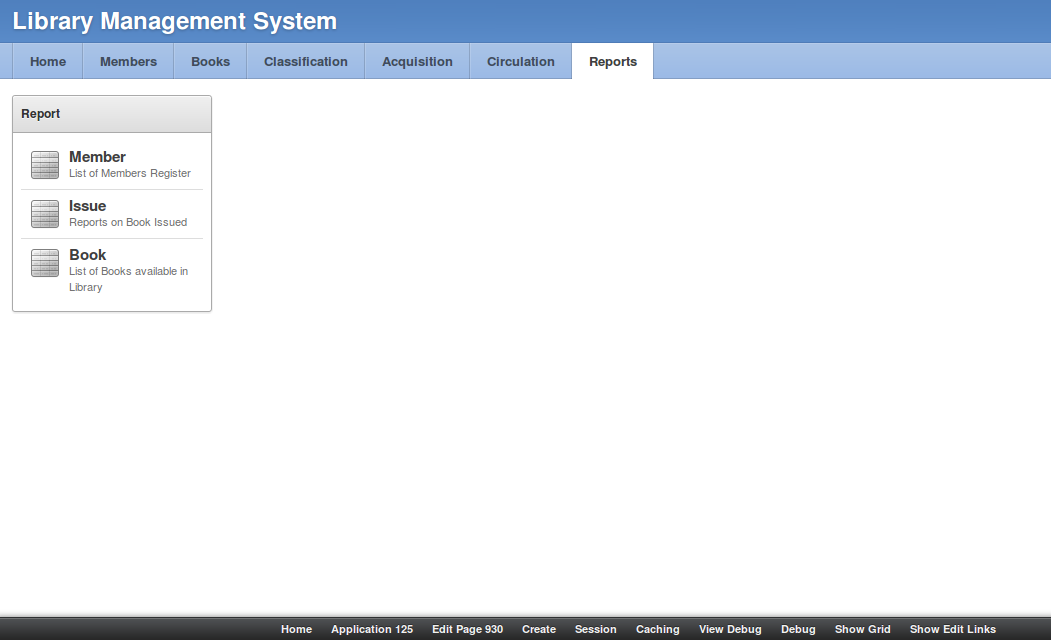Switch to the Members tab
This screenshot has height=640, width=1051.
click(128, 62)
